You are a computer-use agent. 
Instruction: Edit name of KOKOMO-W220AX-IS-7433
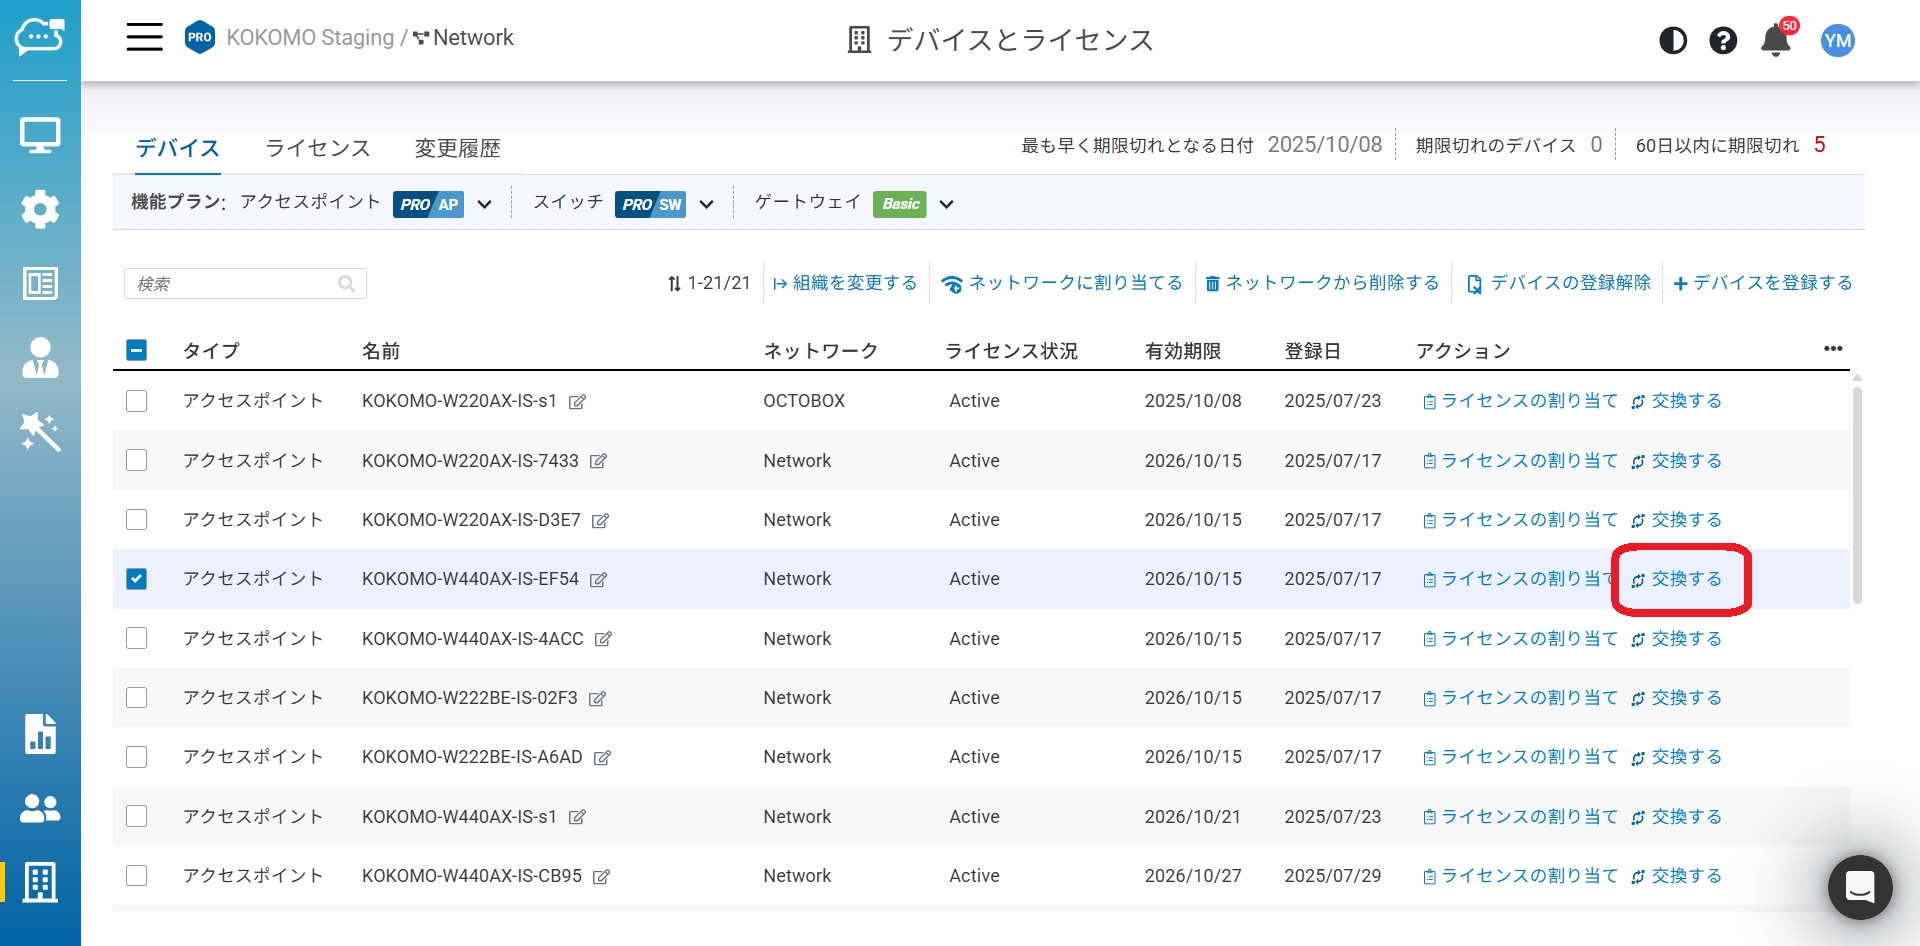598,461
